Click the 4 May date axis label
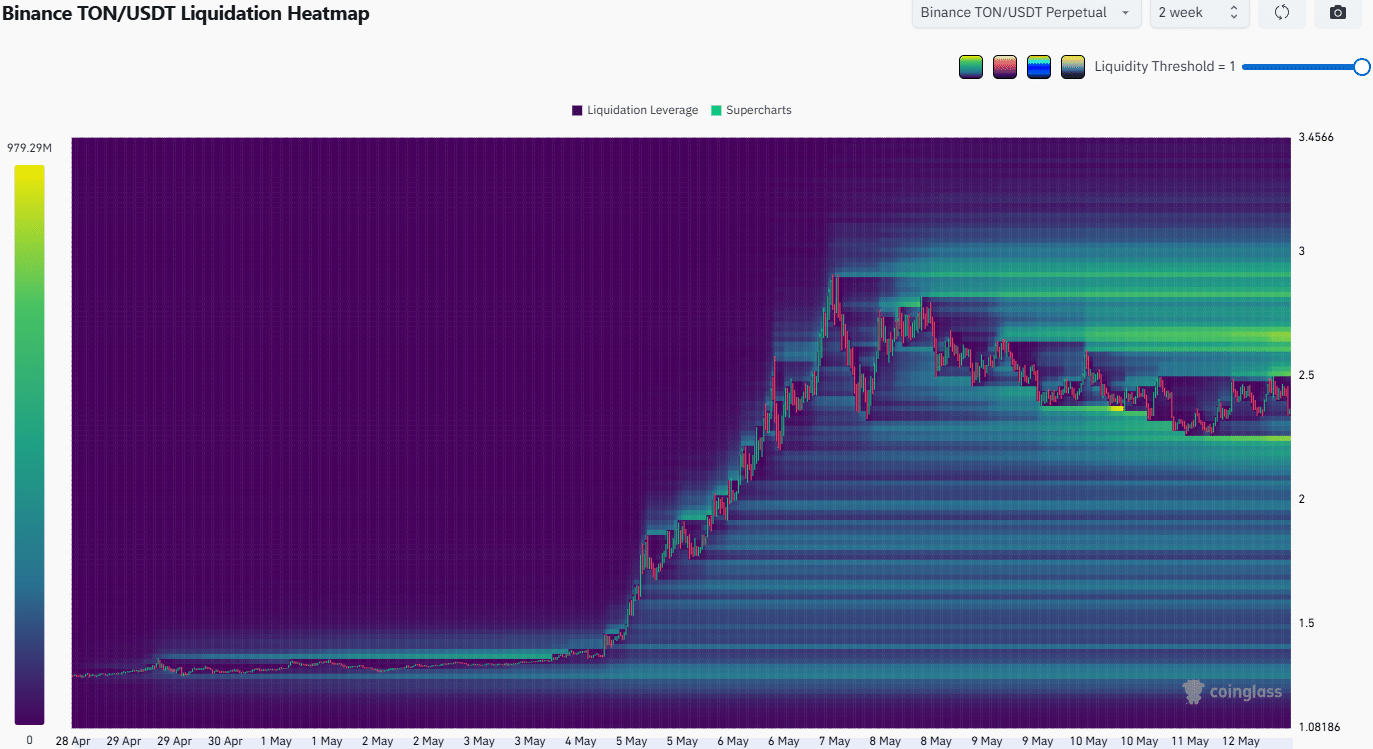1373x749 pixels. coord(581,741)
